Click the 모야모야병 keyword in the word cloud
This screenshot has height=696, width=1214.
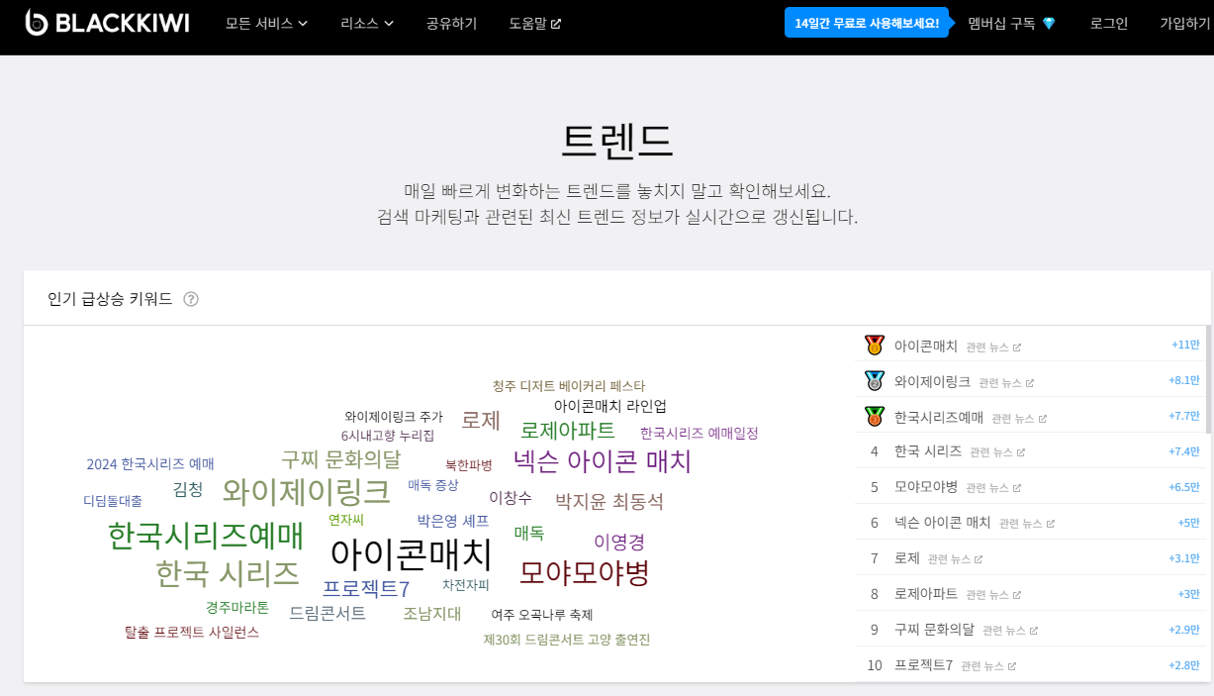tap(585, 571)
